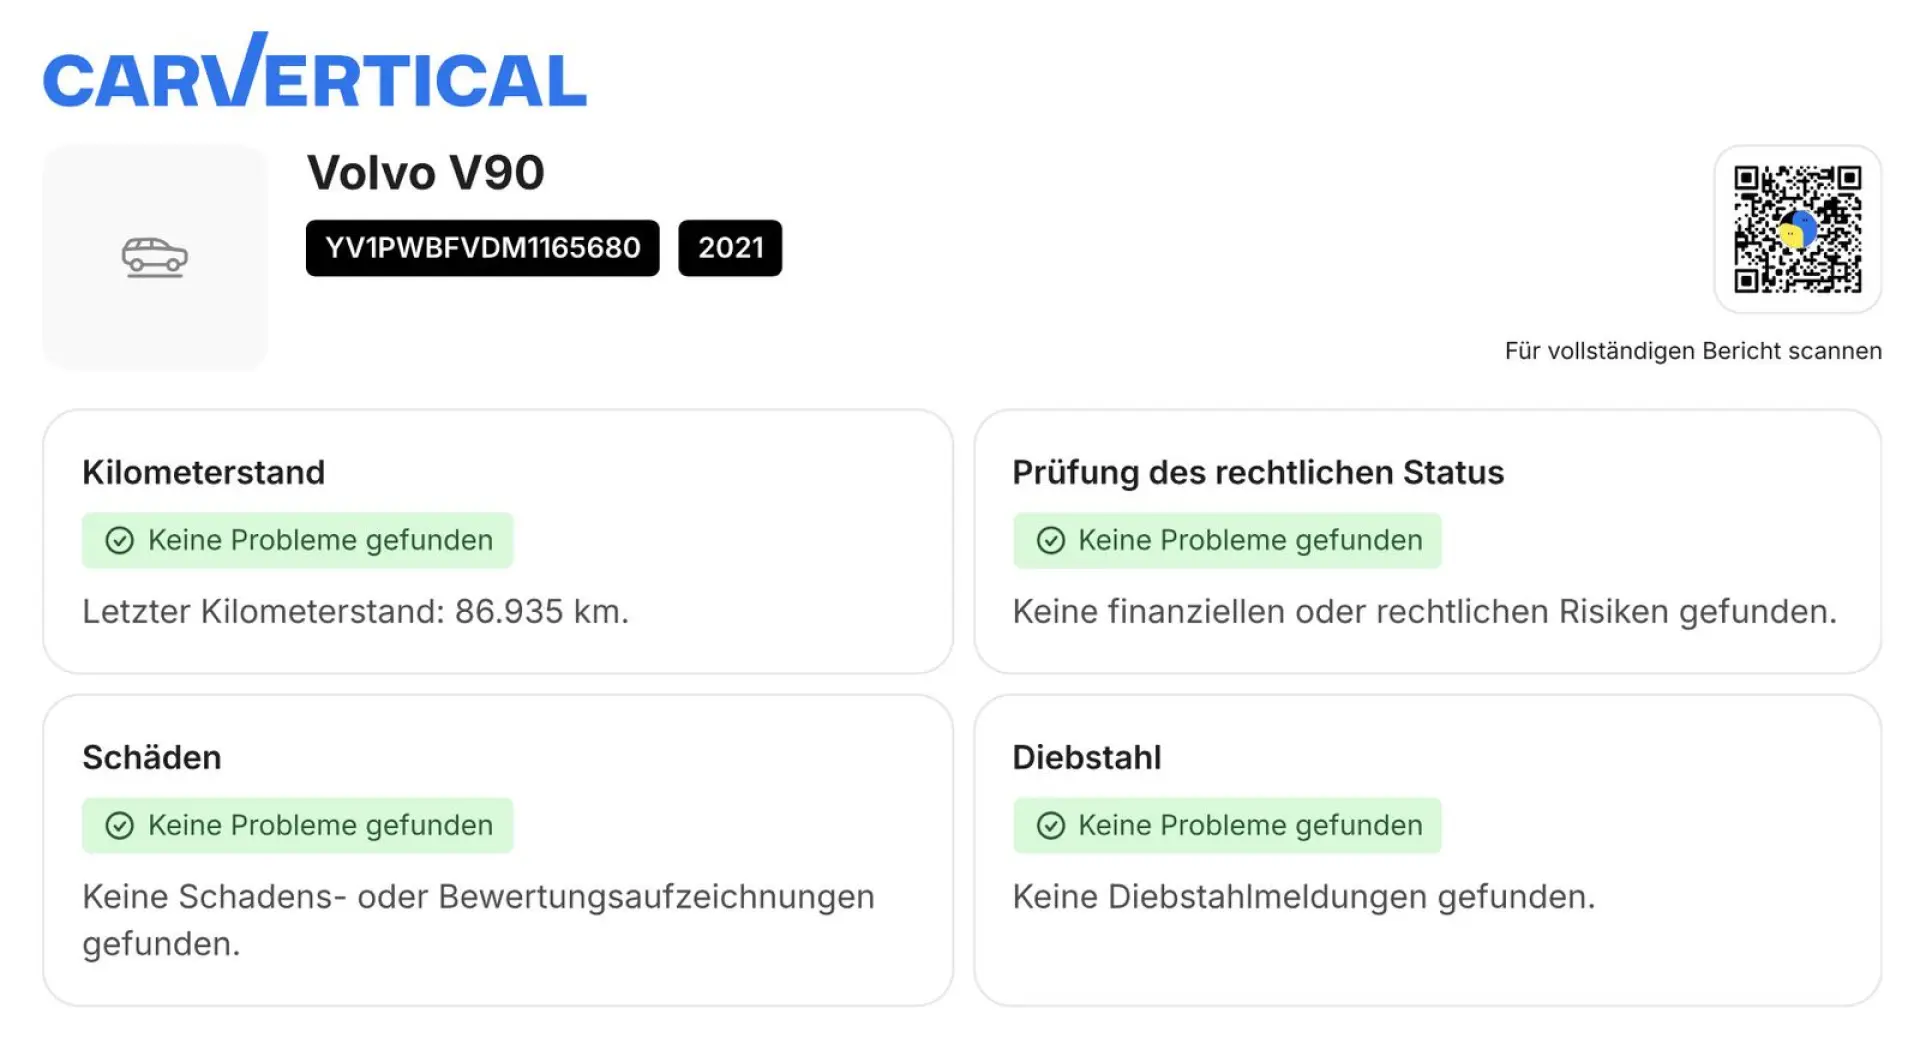Click 'Keine Diebstahlmeldungen gefunden.' text
Image resolution: width=1920 pixels, height=1038 pixels.
point(1303,896)
